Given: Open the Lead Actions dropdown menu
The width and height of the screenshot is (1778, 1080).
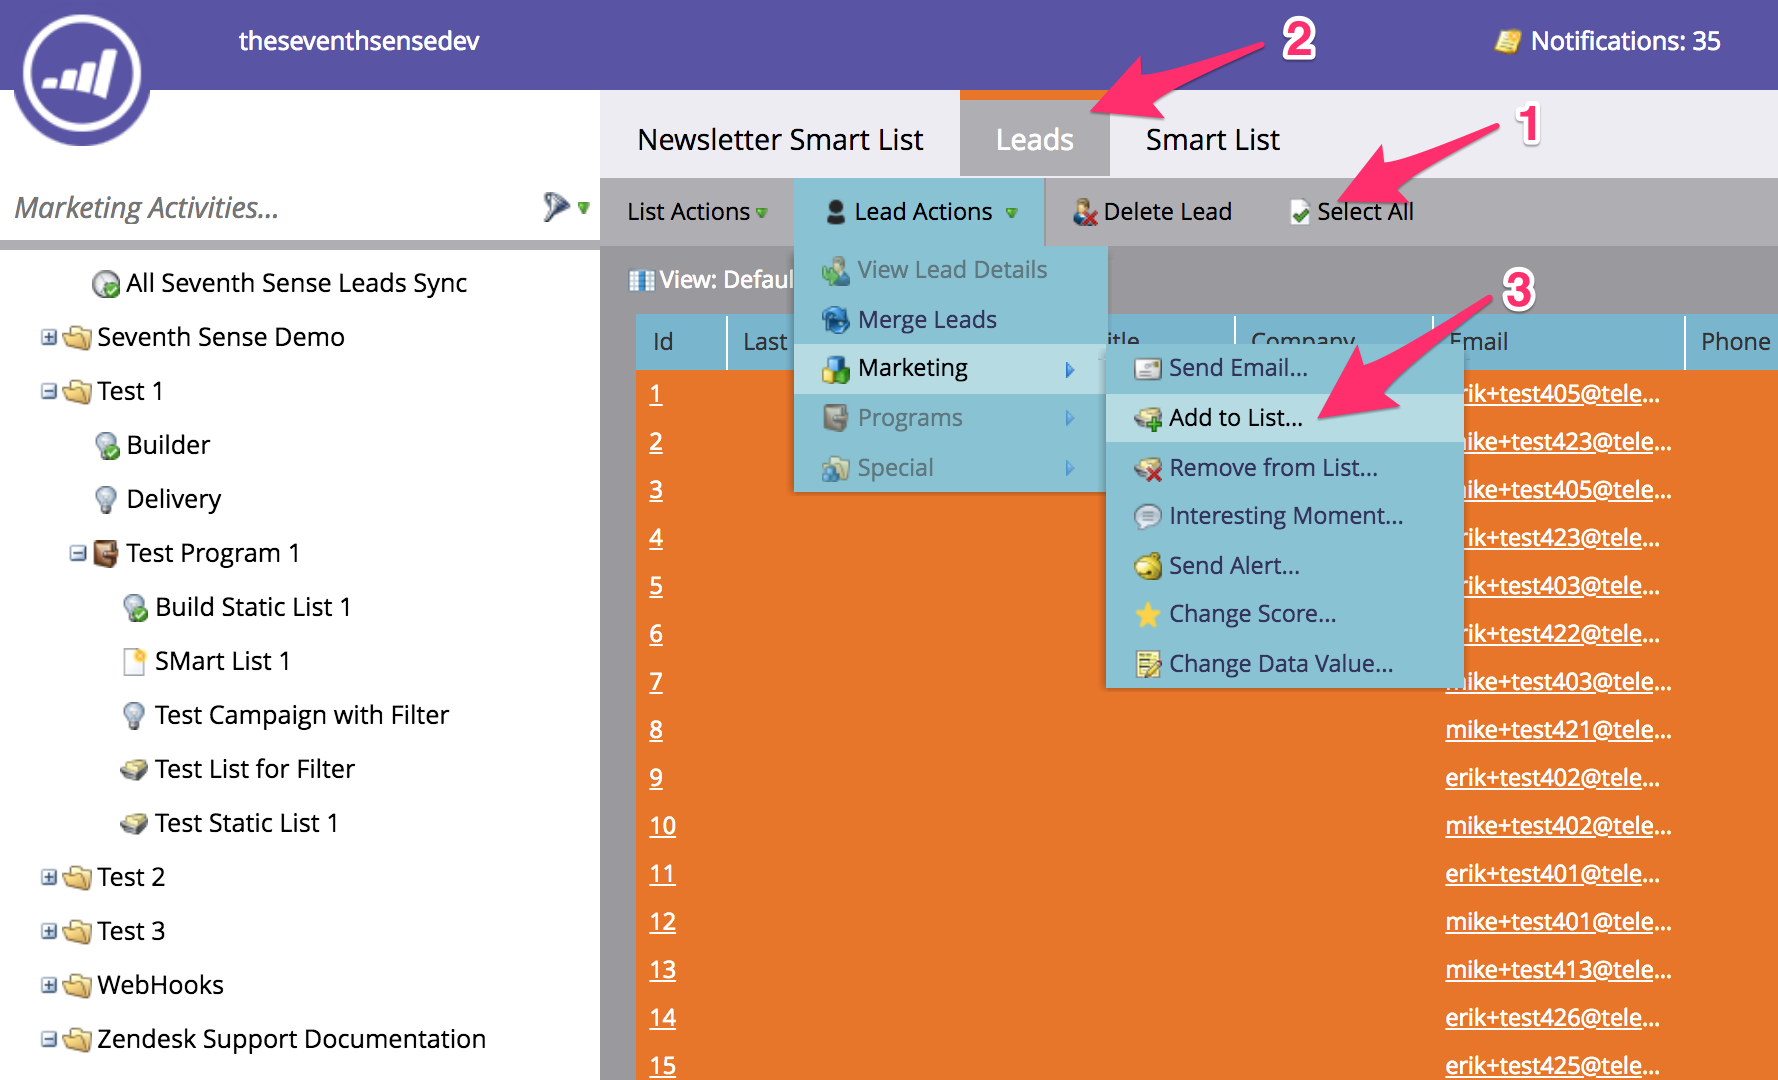Looking at the screenshot, I should (x=920, y=212).
